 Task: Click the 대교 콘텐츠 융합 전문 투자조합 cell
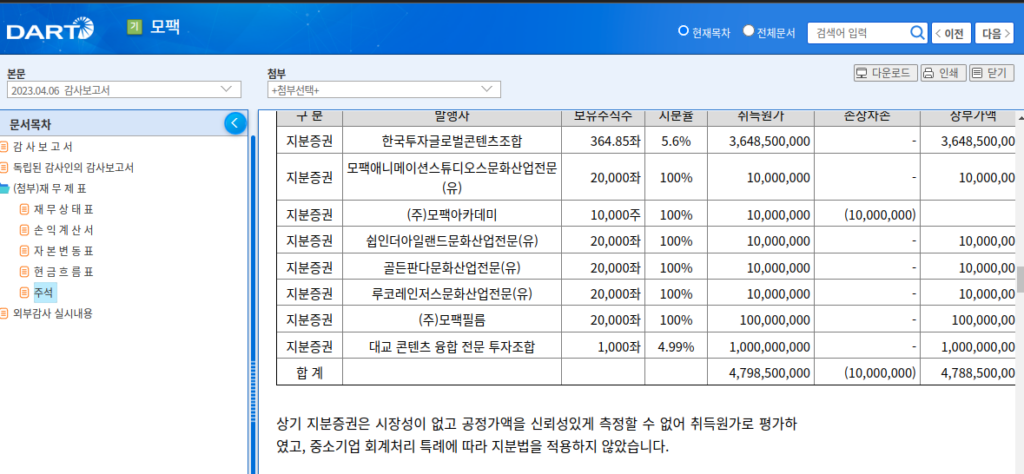452,347
